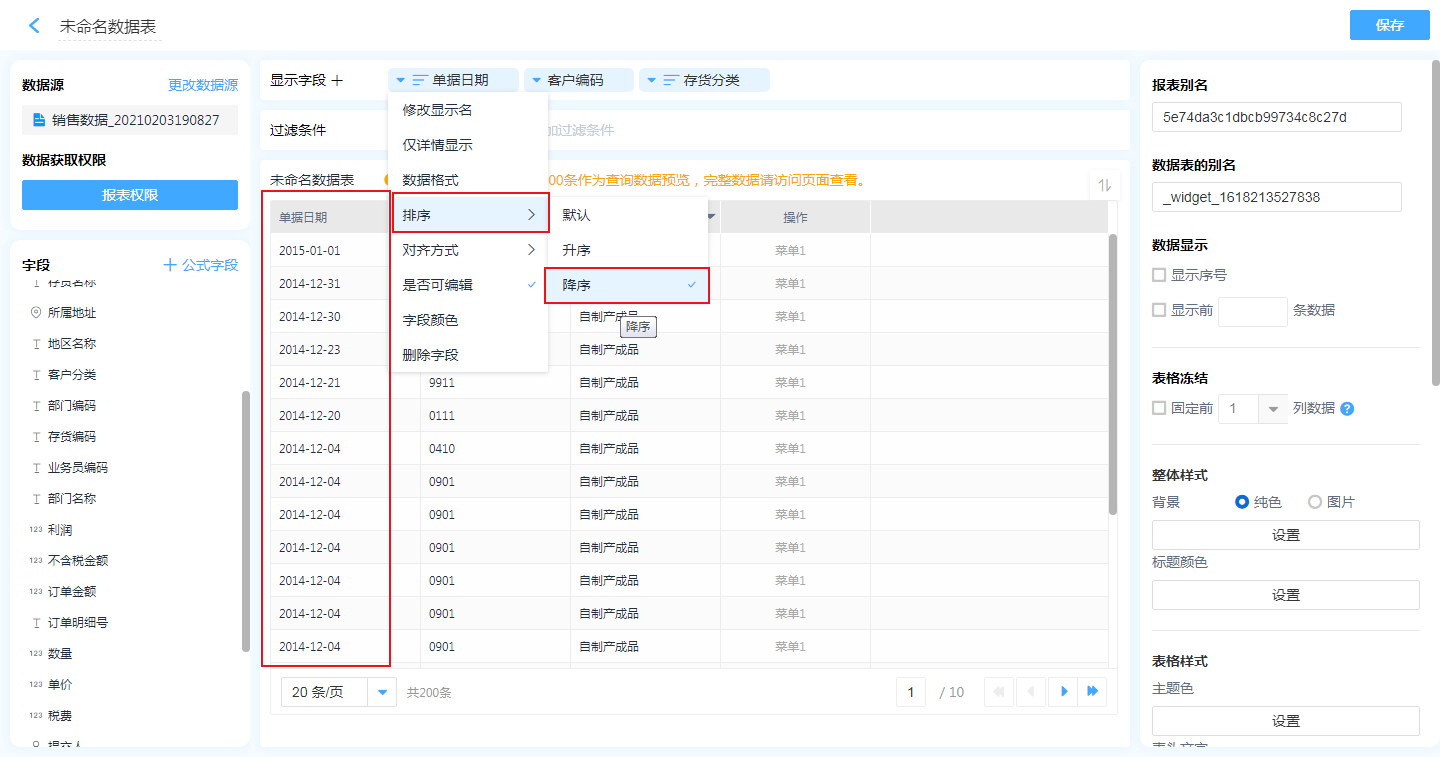The height and width of the screenshot is (757, 1440).
Task: Select 删除字段 from the field menu
Action: [x=430, y=355]
